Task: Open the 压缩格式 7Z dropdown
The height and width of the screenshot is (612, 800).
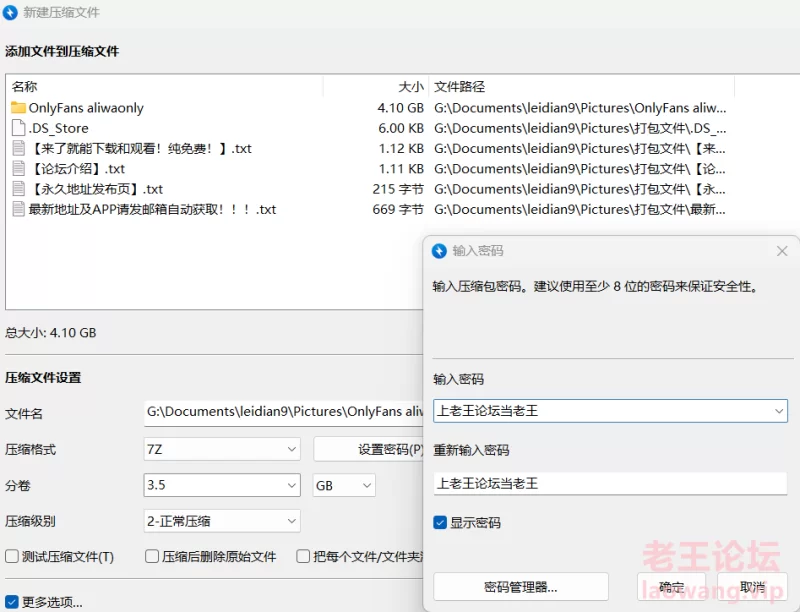Action: click(x=222, y=449)
